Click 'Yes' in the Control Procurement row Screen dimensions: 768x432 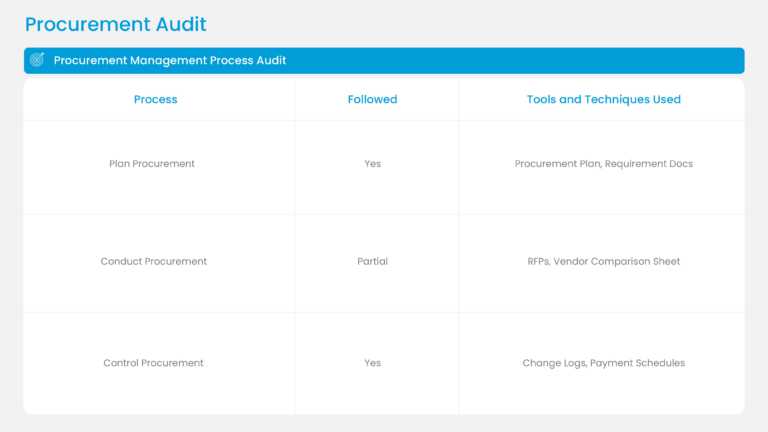tap(372, 363)
